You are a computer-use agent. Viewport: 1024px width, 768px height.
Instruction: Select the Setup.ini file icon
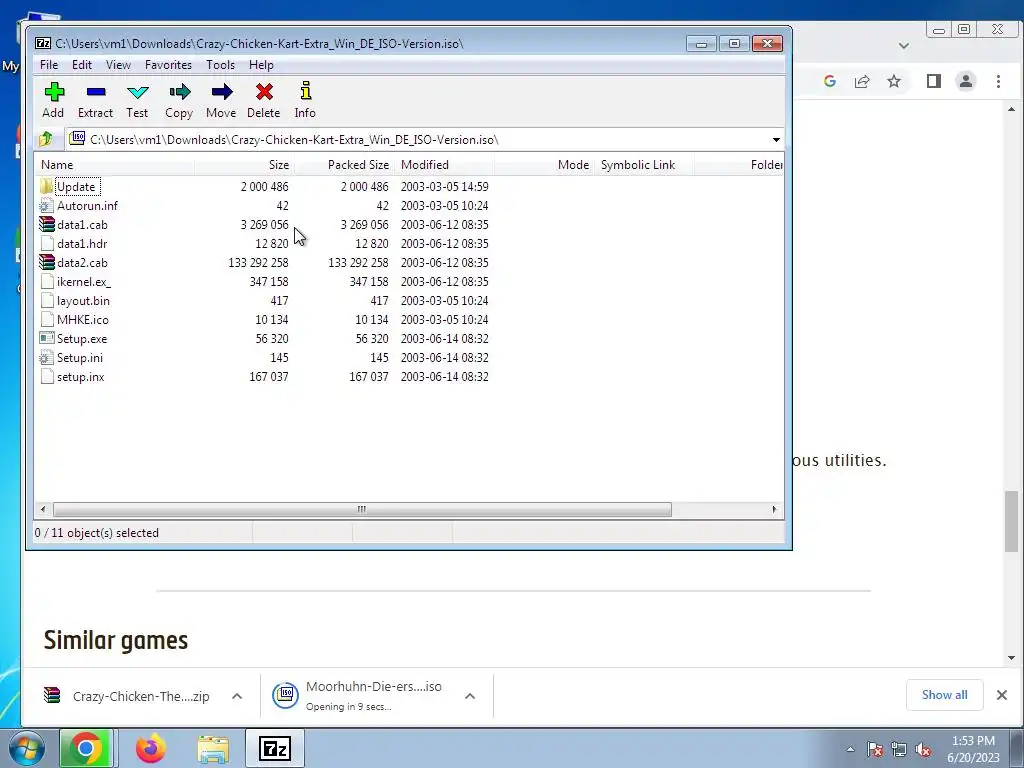click(46, 357)
